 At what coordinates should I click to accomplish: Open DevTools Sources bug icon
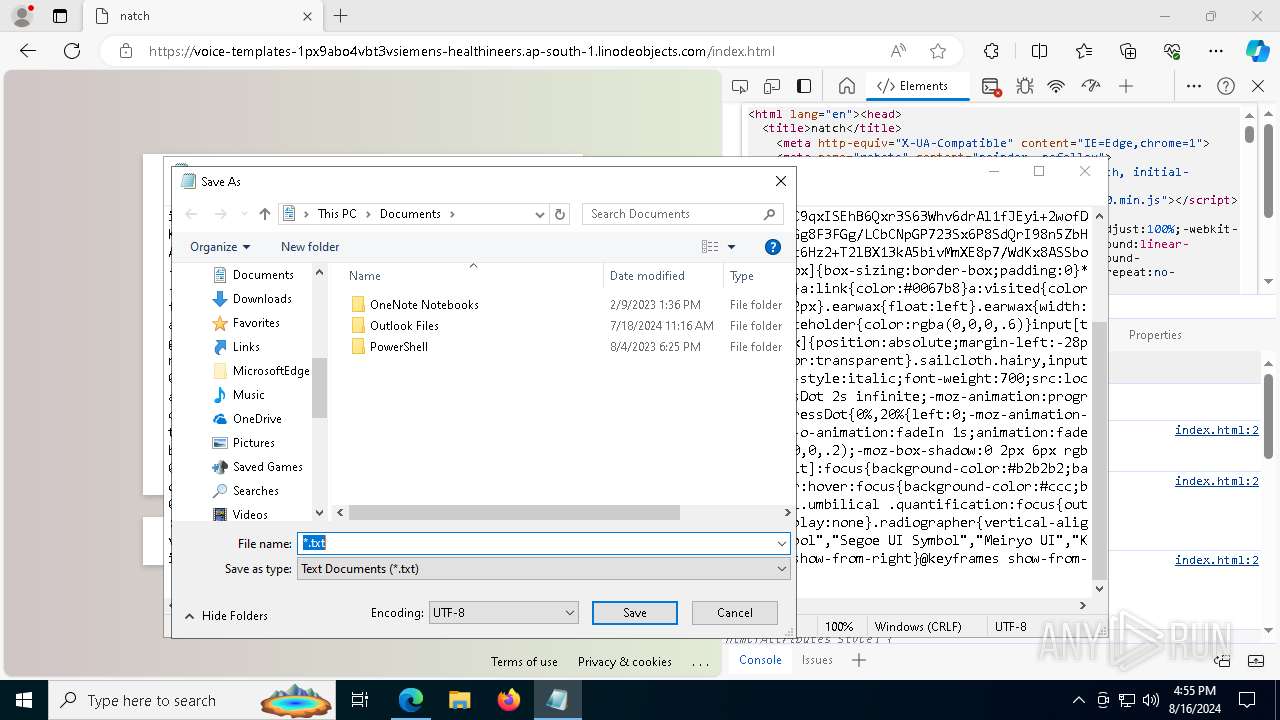click(x=1025, y=86)
